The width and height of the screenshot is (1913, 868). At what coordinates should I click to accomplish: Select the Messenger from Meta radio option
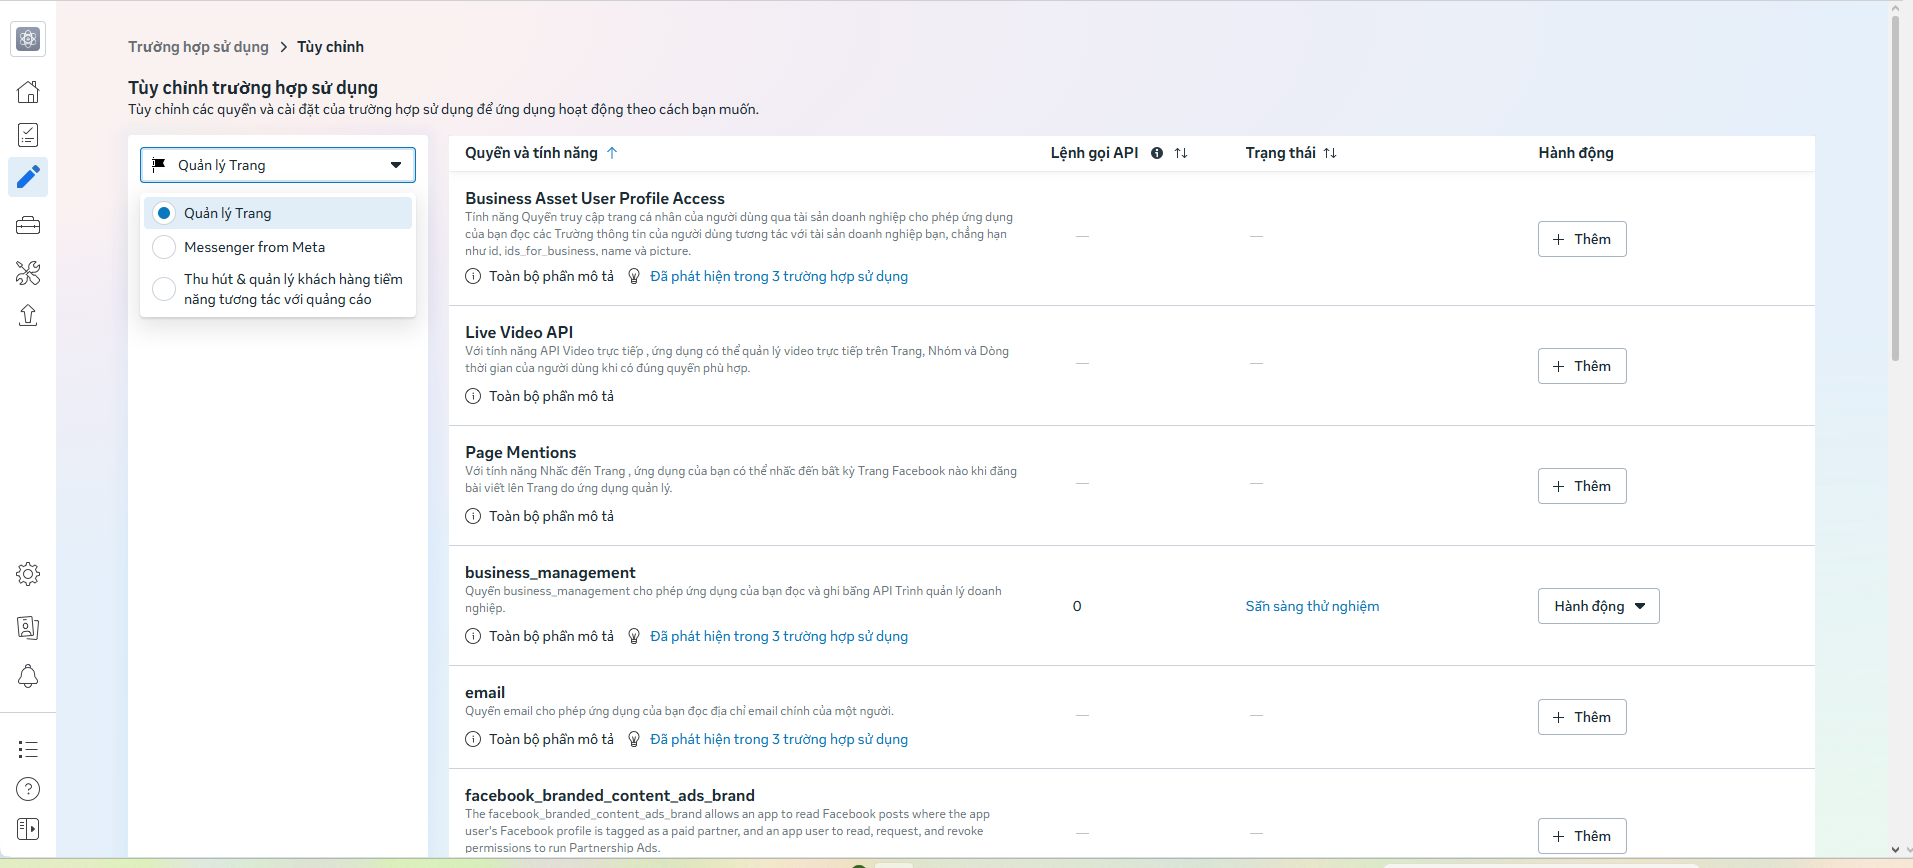point(164,247)
